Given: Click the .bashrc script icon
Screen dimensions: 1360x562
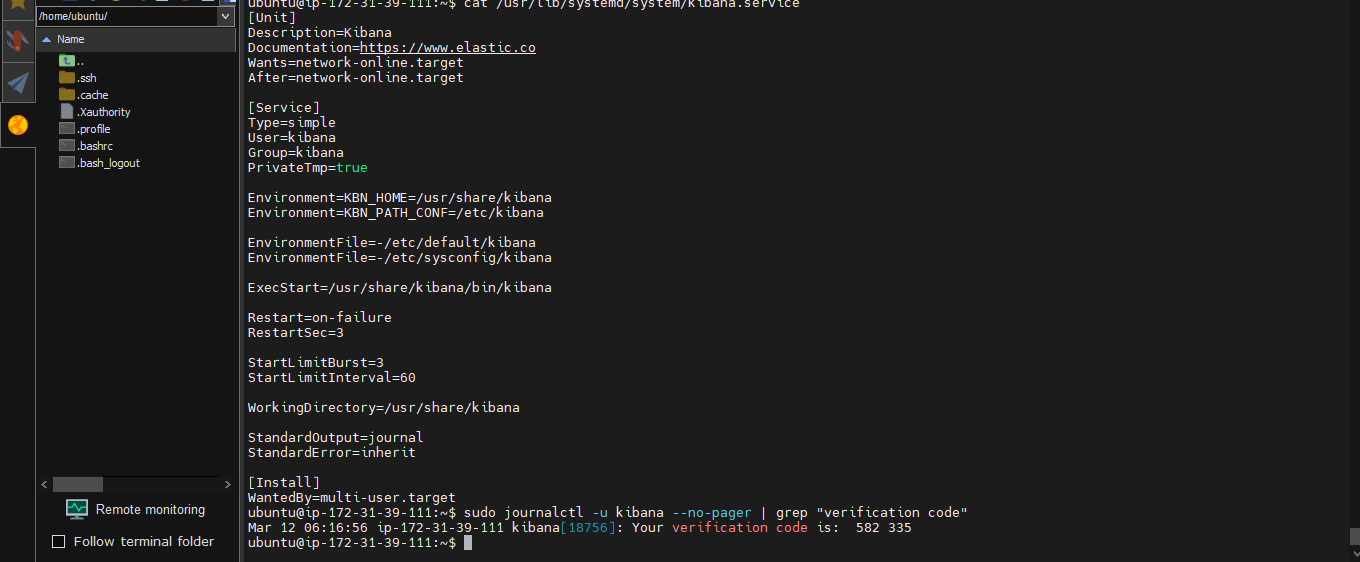Looking at the screenshot, I should (x=67, y=145).
